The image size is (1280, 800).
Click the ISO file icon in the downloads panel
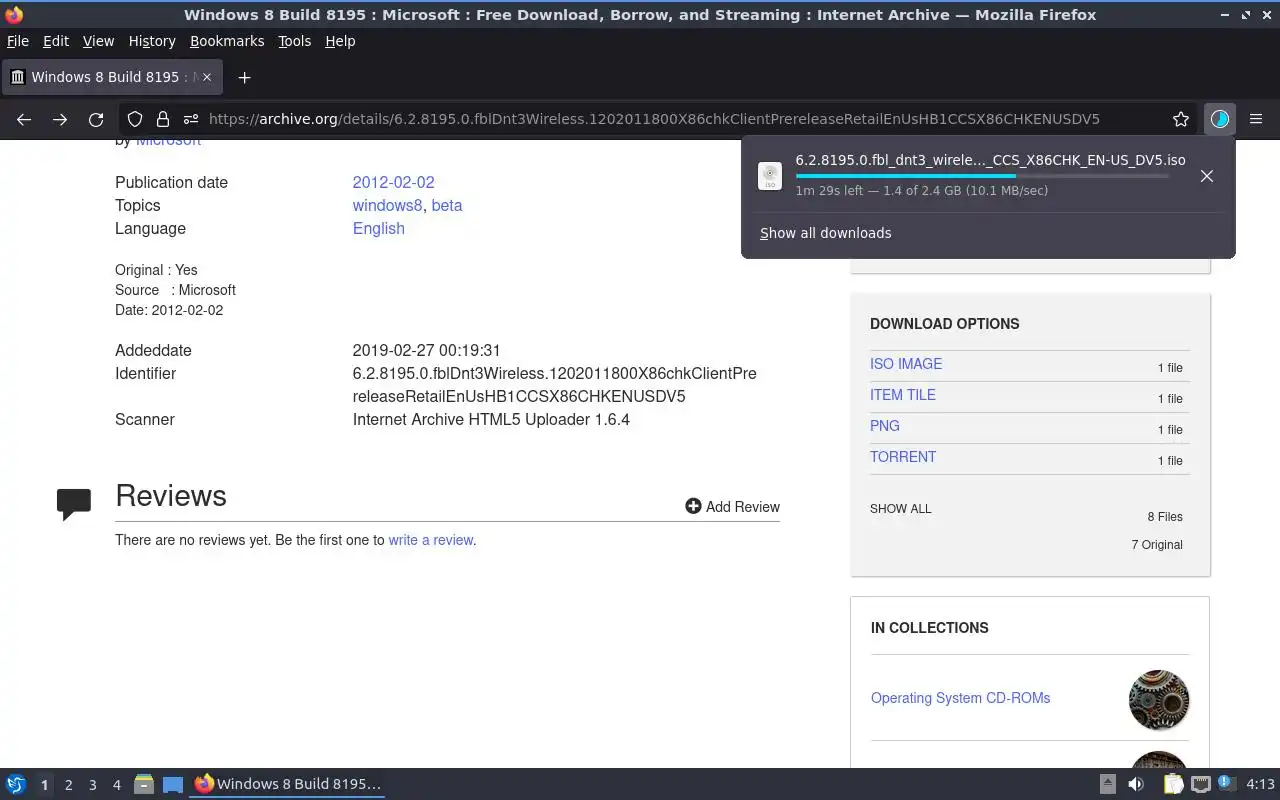coord(770,176)
